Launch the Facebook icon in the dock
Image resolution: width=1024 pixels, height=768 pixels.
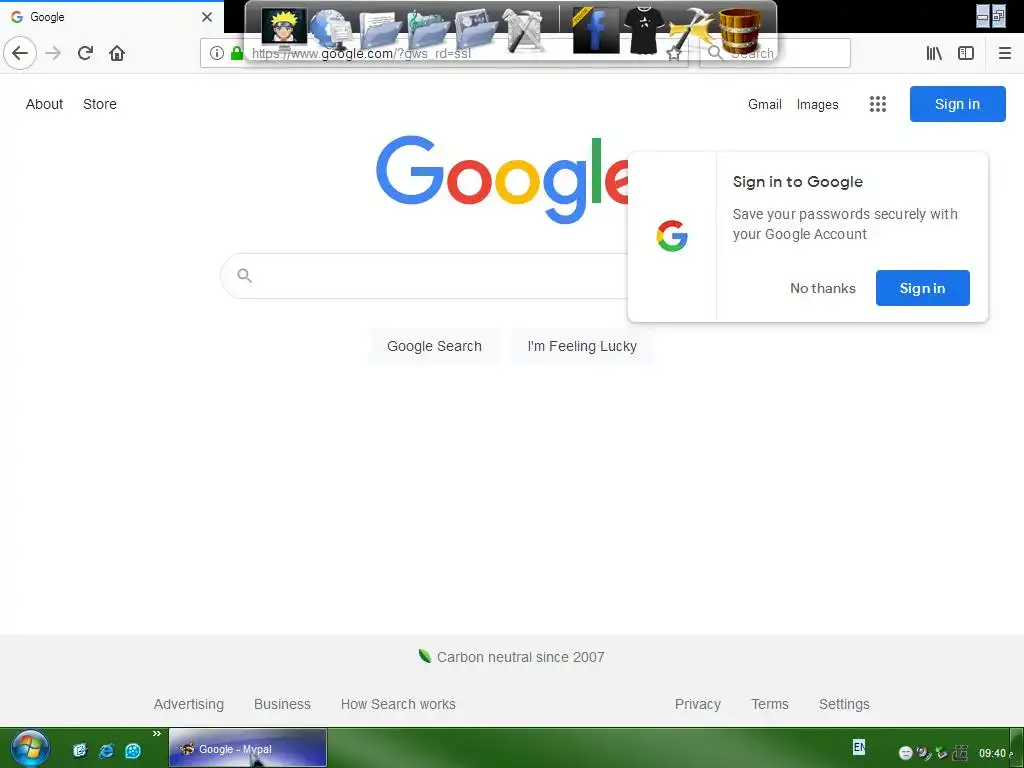tap(596, 31)
